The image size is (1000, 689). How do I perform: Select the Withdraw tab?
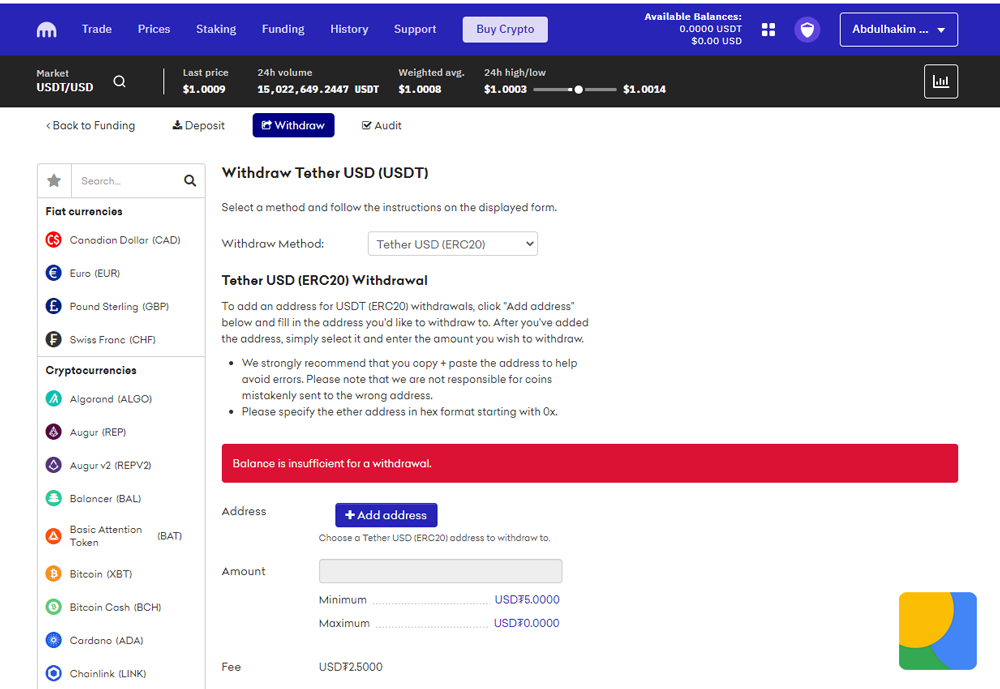[x=293, y=126]
